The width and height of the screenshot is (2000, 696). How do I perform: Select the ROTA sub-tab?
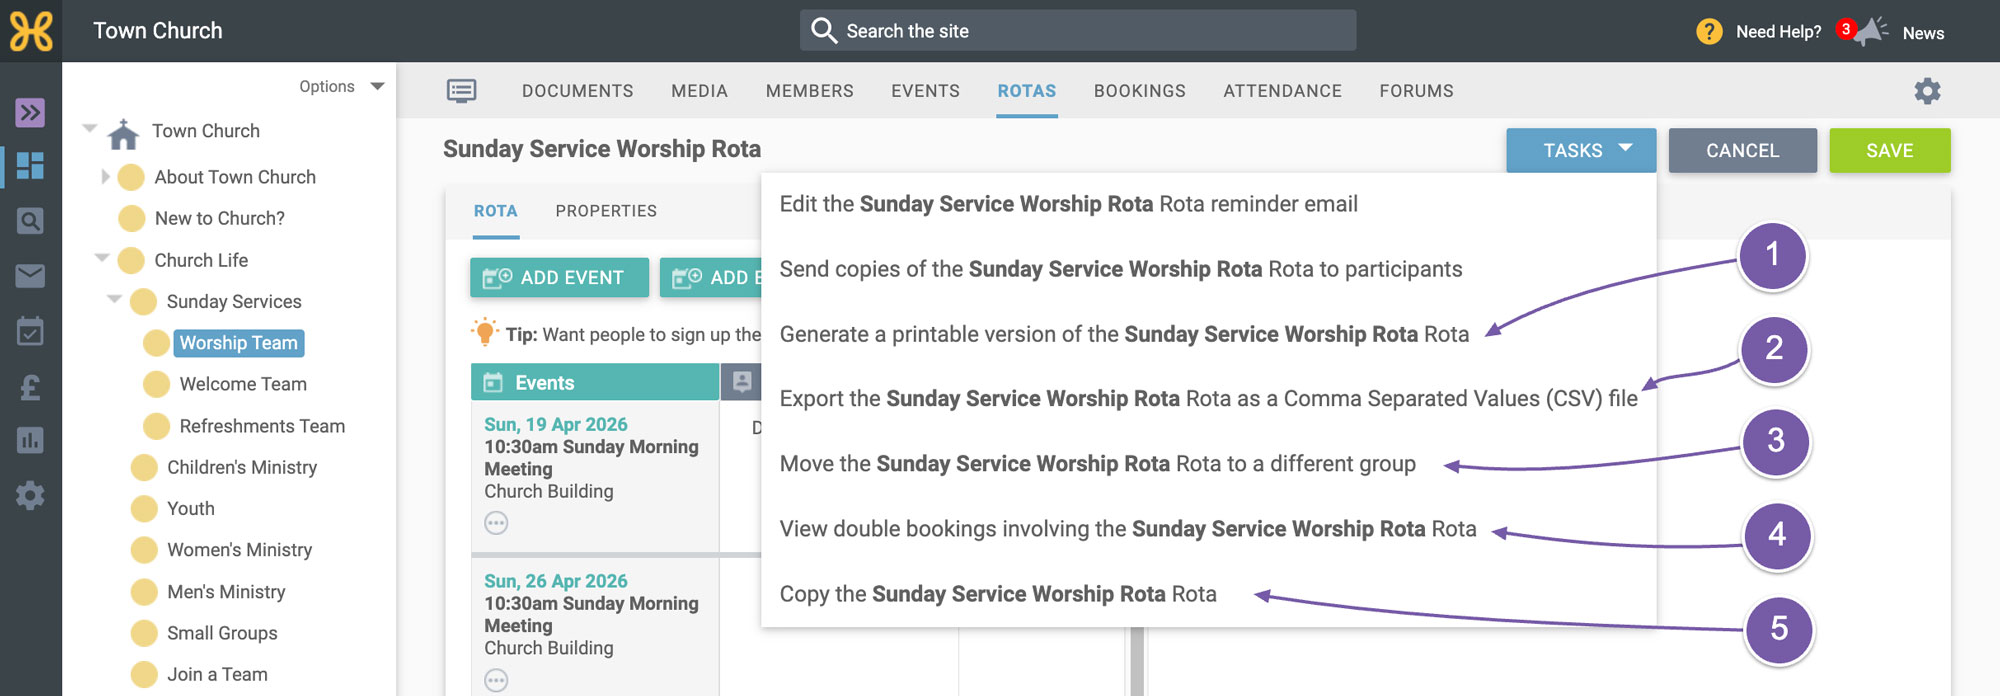[495, 211]
